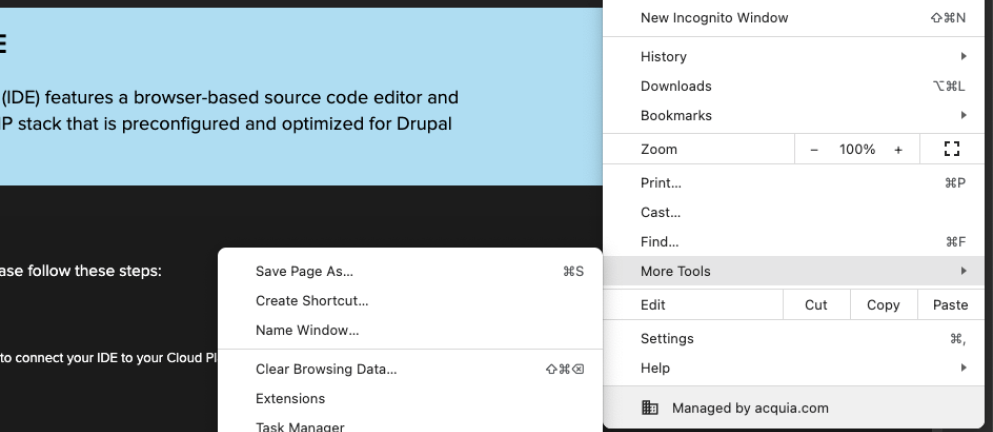Open the Downloads menu item

(676, 86)
